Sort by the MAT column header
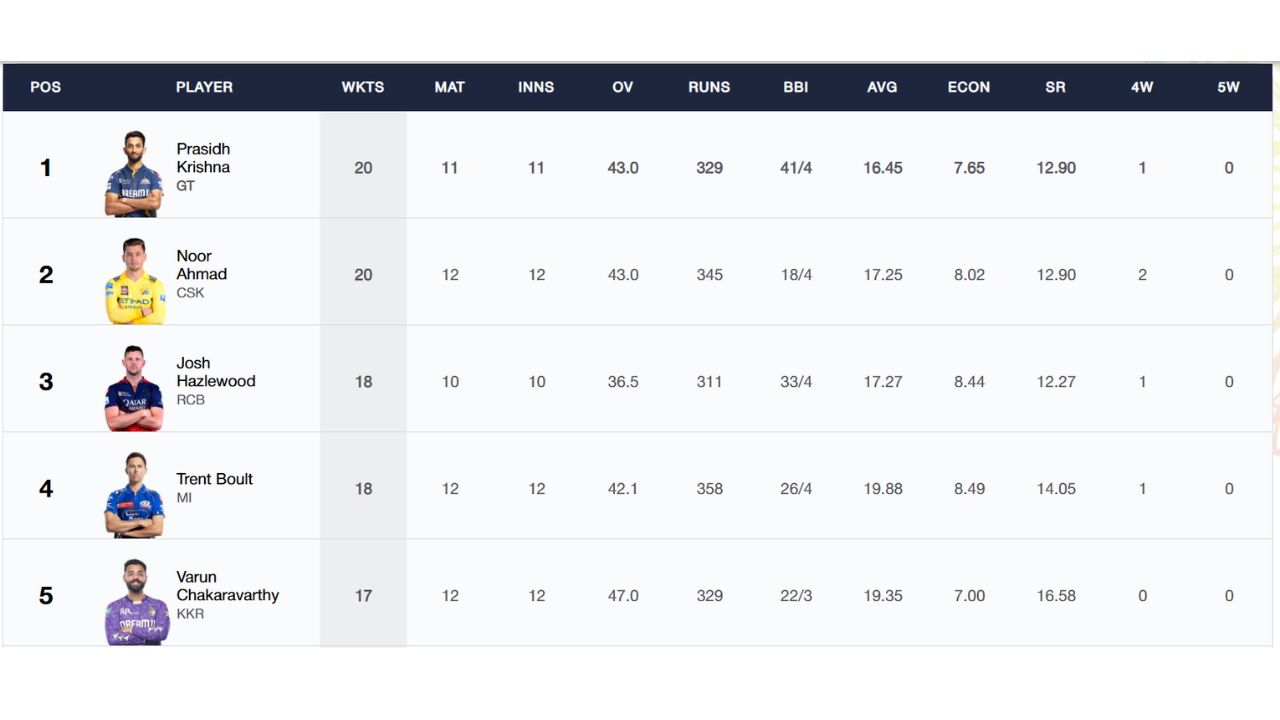 click(450, 87)
